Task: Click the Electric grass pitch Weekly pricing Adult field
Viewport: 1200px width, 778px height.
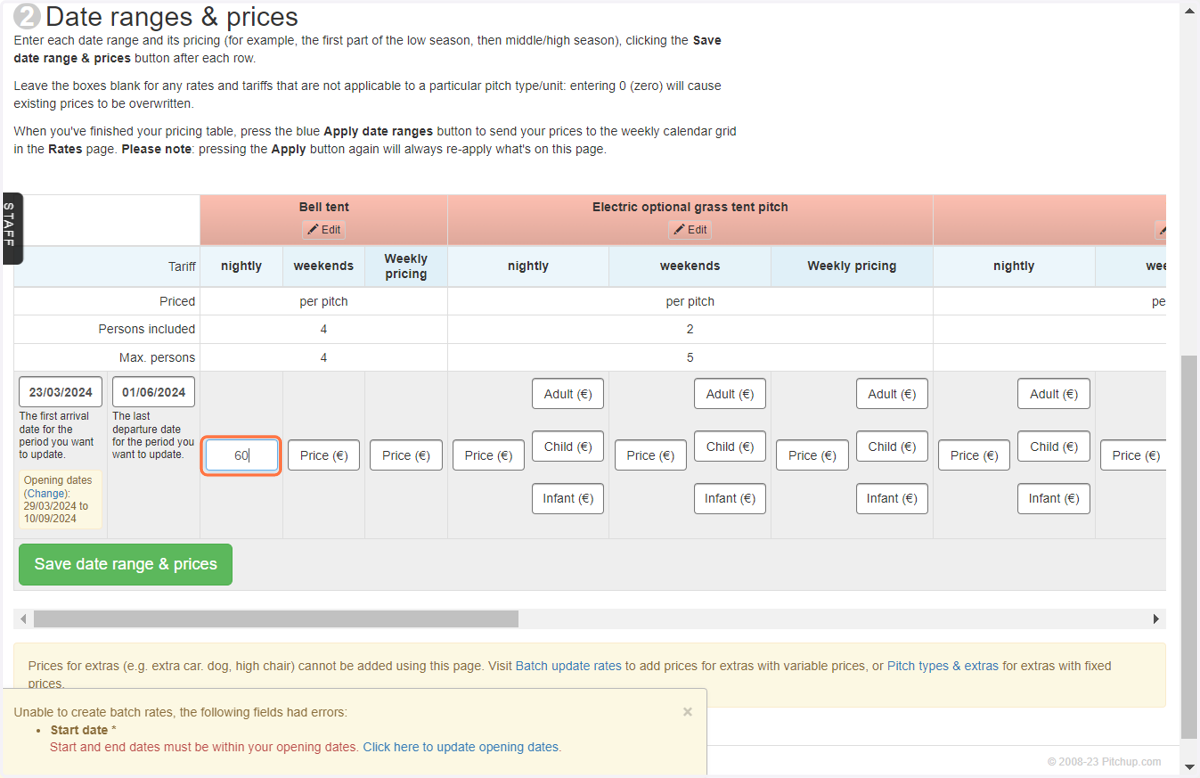Action: (x=892, y=394)
